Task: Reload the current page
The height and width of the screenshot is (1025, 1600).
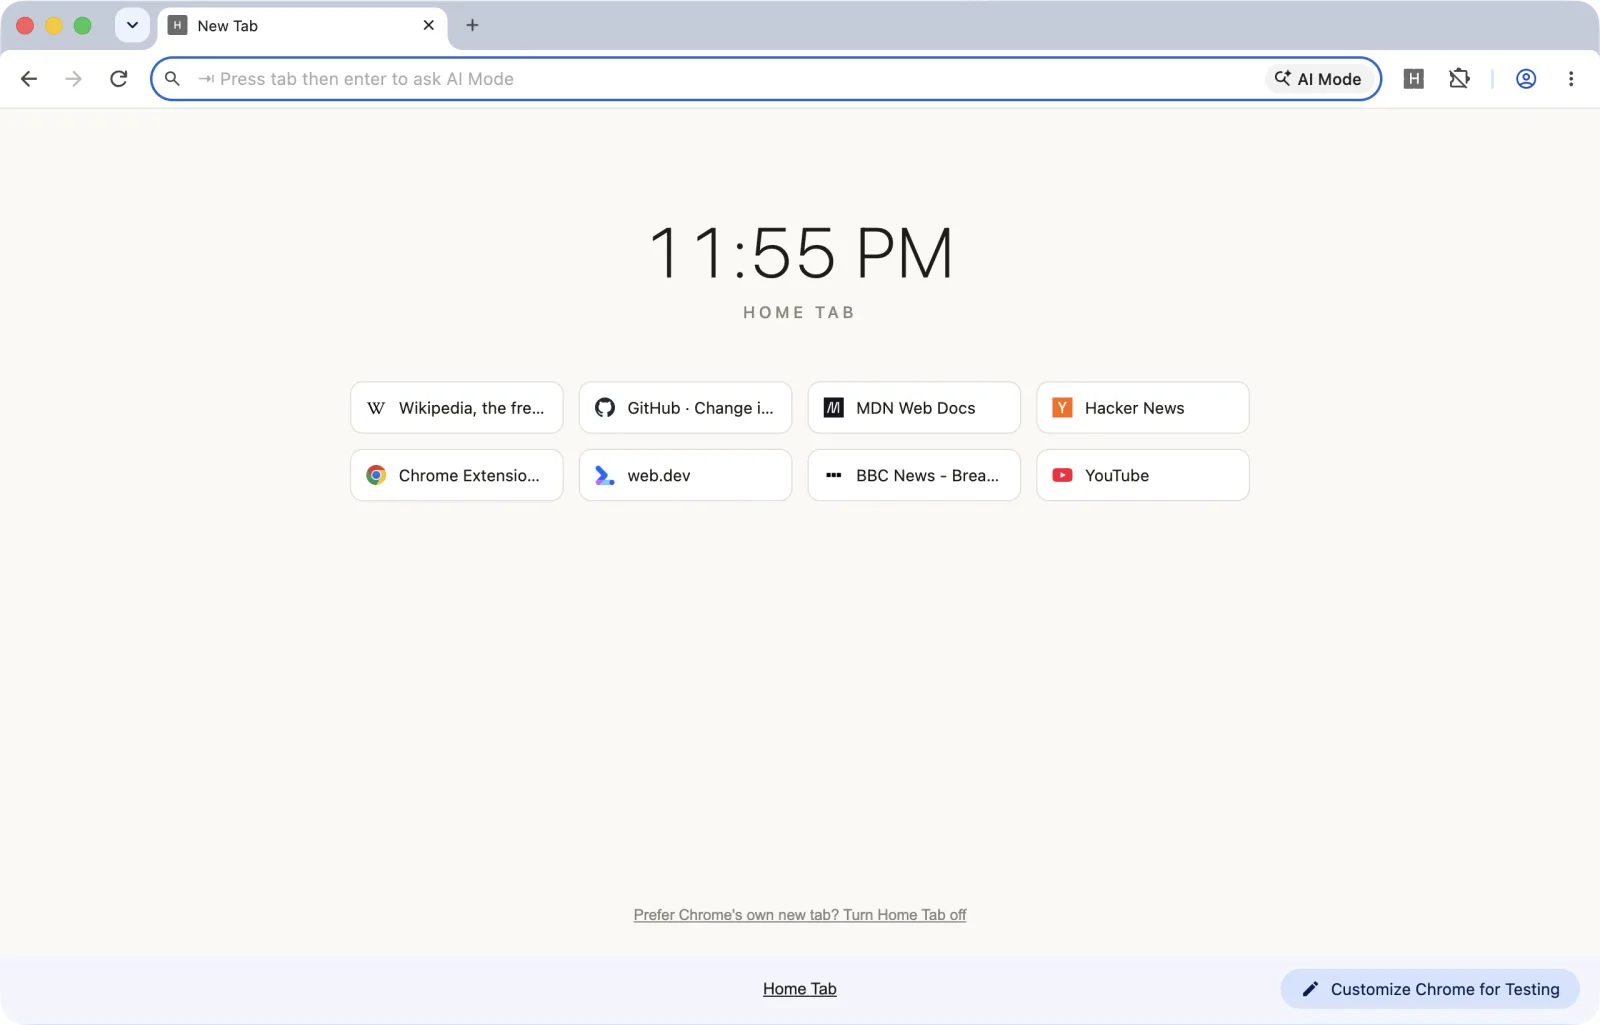Action: (x=118, y=79)
